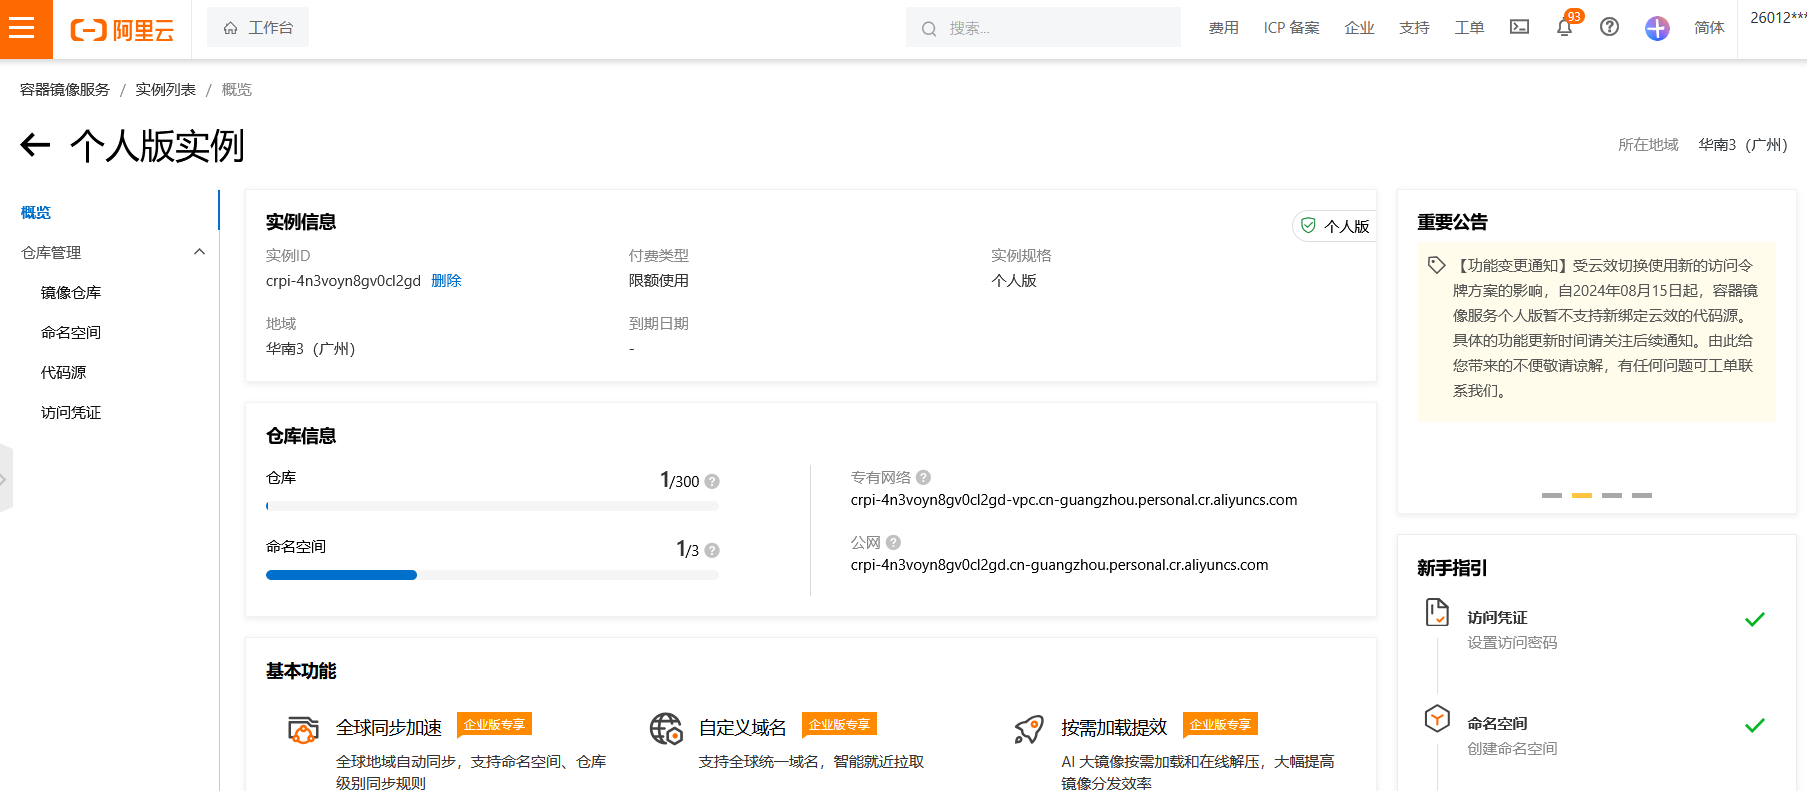Click 企业版专享 tag beside 全球同步加速
The height and width of the screenshot is (791, 1807).
[x=494, y=724]
